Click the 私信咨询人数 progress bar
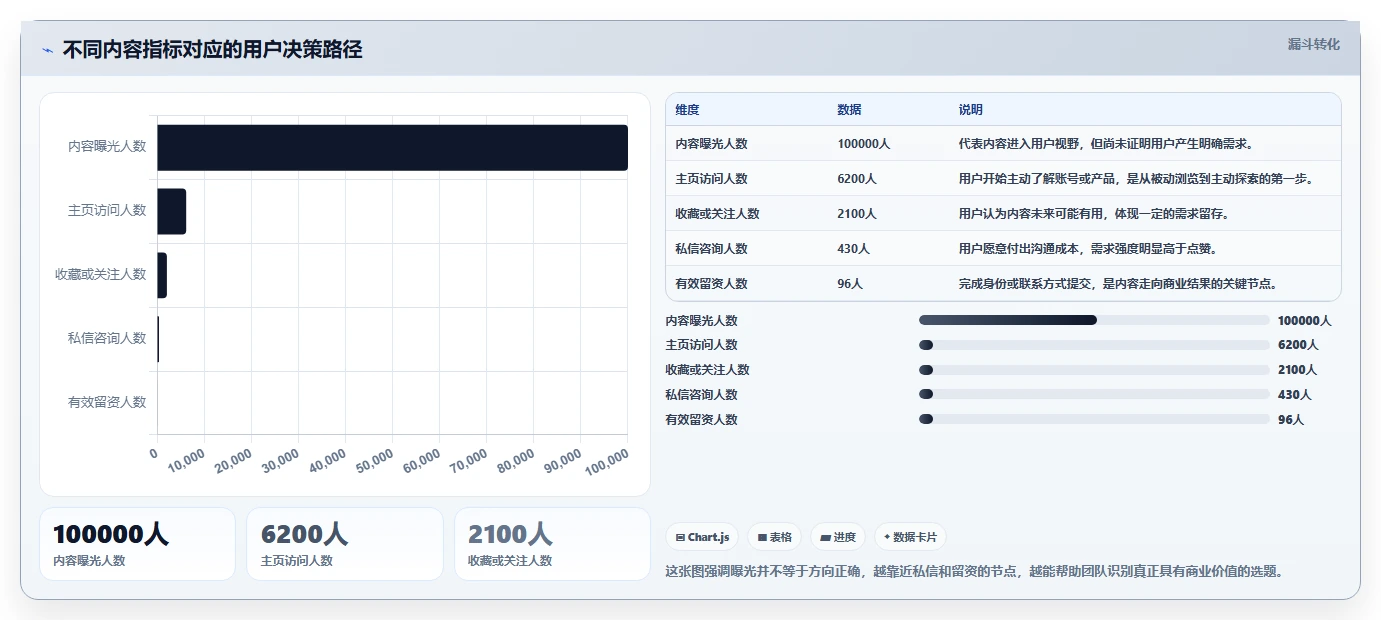 [x=1094, y=395]
